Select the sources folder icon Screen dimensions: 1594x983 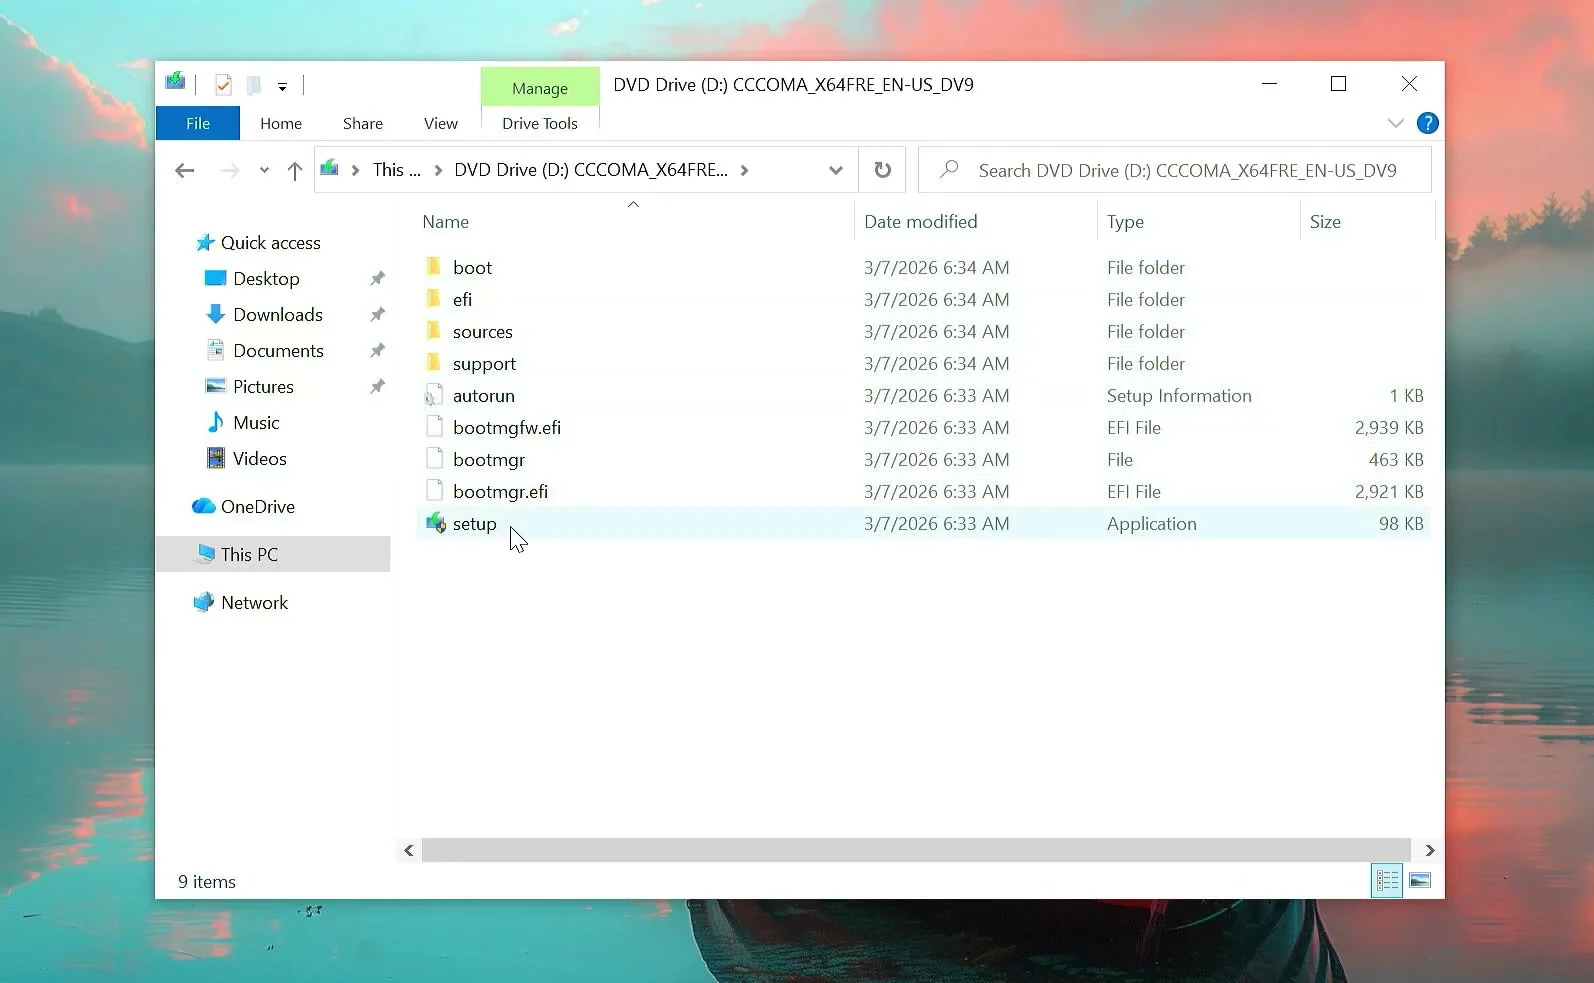(x=434, y=331)
